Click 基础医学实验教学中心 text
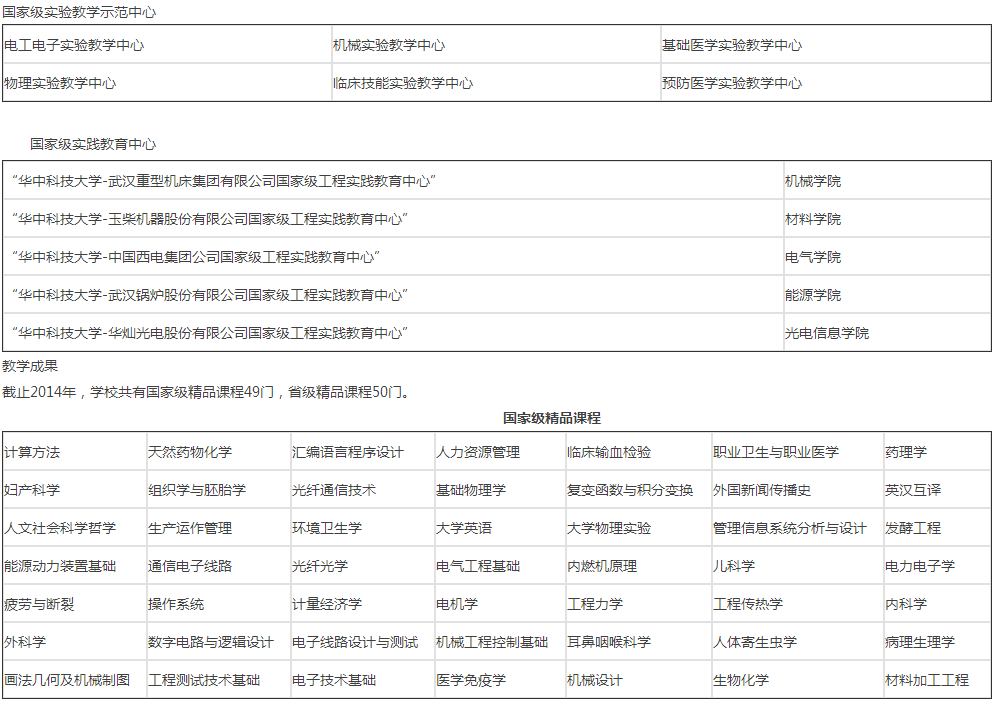Screen dimensions: 996x703 point(732,45)
